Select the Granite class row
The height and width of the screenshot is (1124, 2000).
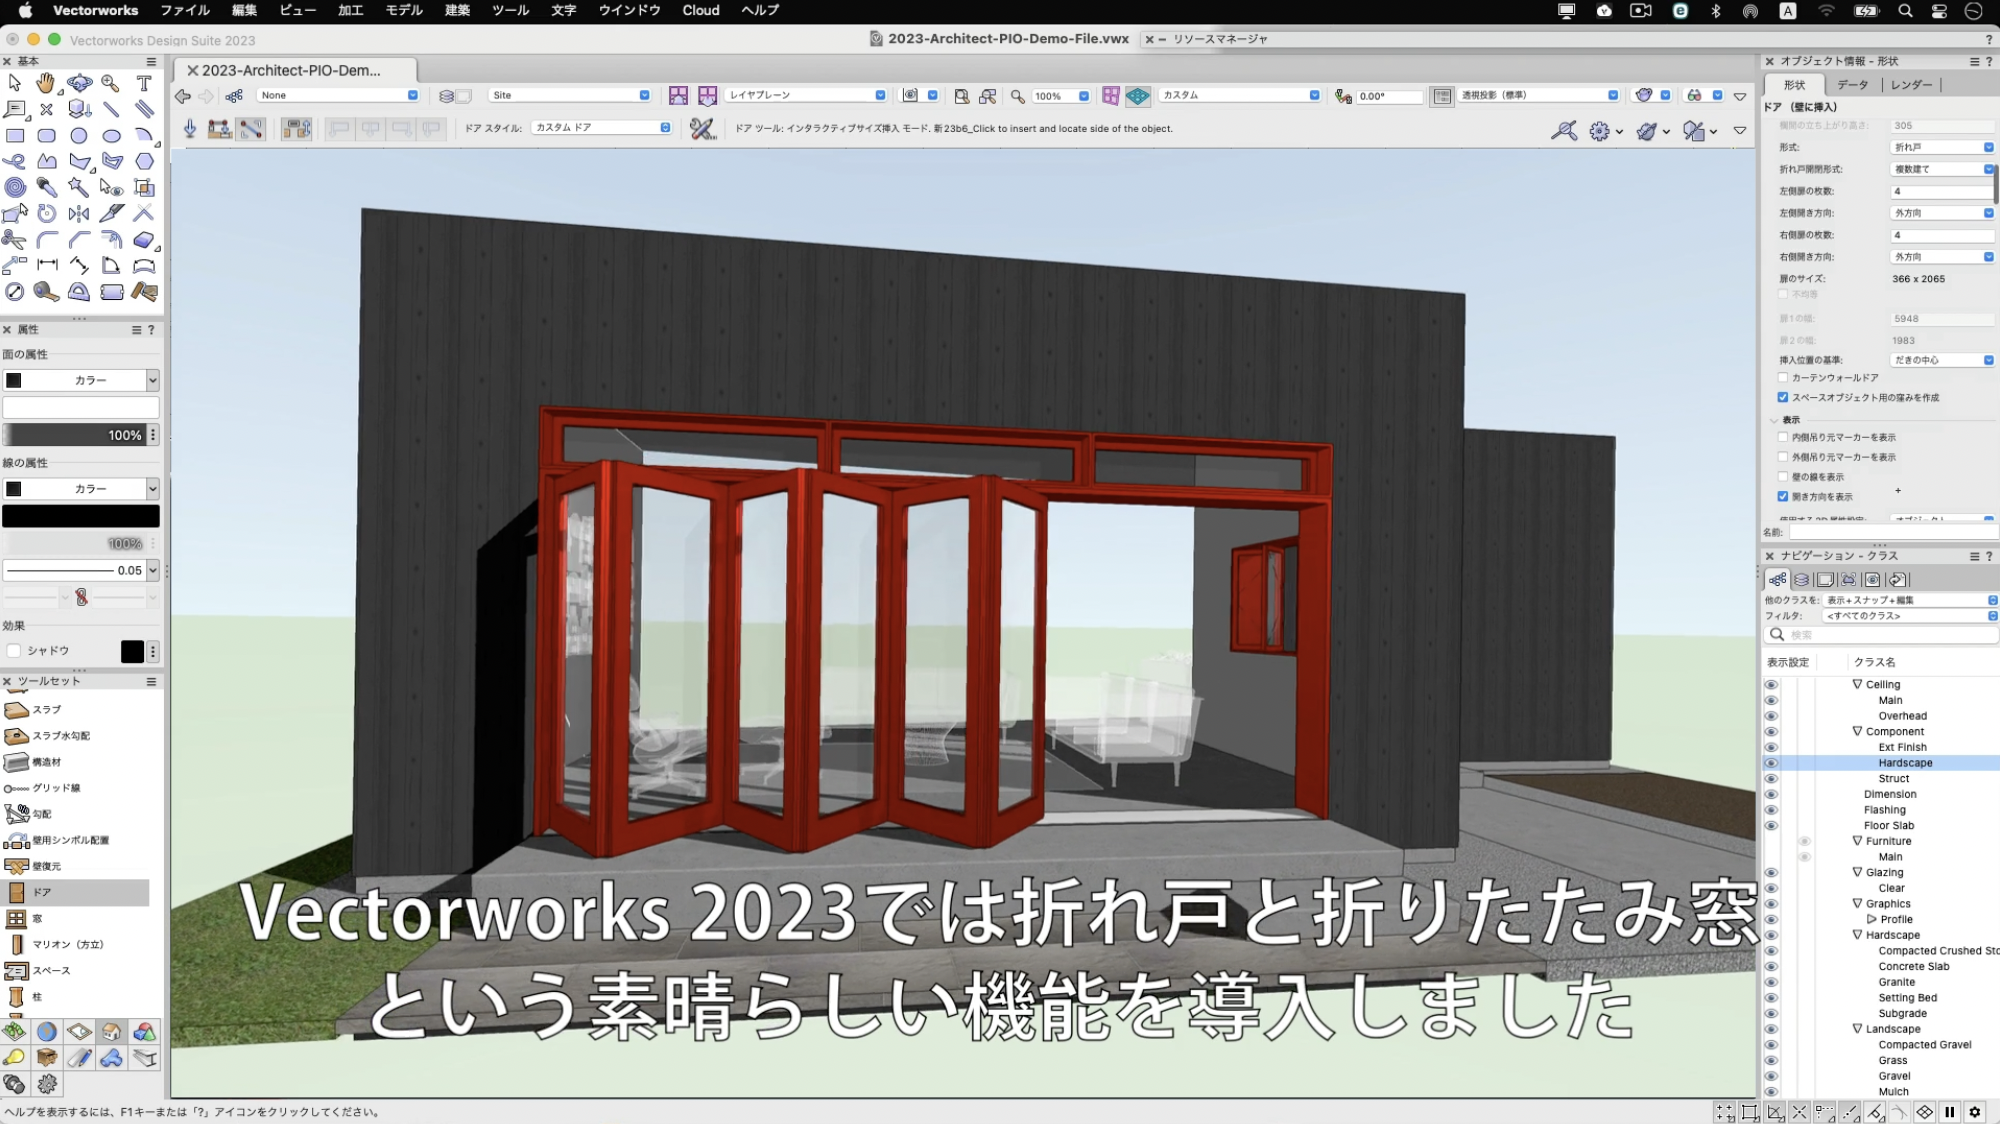click(x=1896, y=982)
